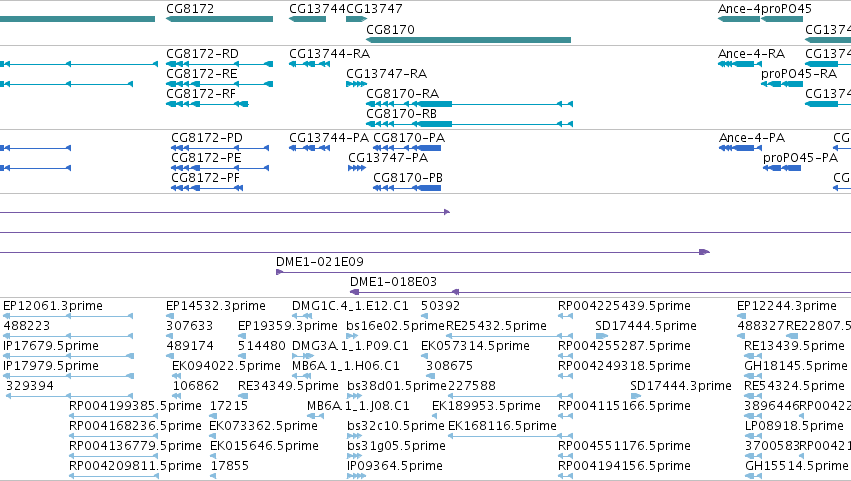Select the RP004199385.5prime EST label
Screen dimensions: 851x481
[x=135, y=406]
